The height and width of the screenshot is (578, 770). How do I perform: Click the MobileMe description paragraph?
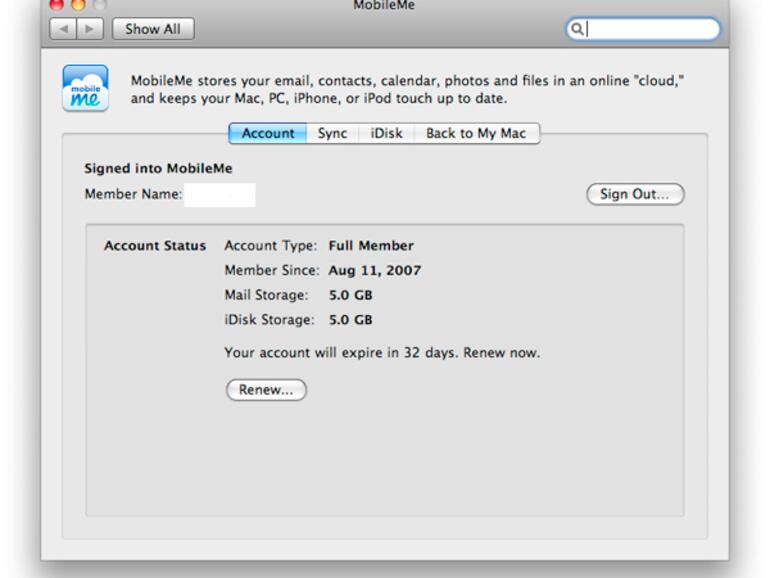coord(407,89)
